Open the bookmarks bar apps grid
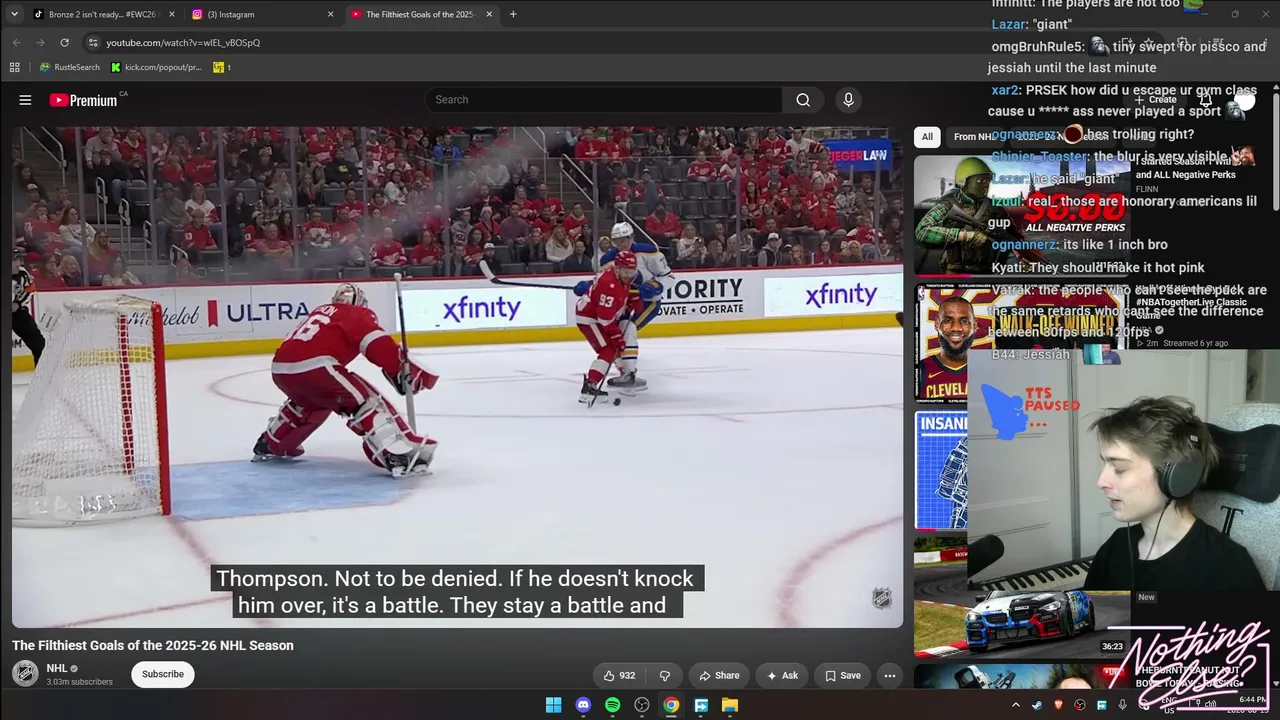The width and height of the screenshot is (1280, 720). coord(14,67)
